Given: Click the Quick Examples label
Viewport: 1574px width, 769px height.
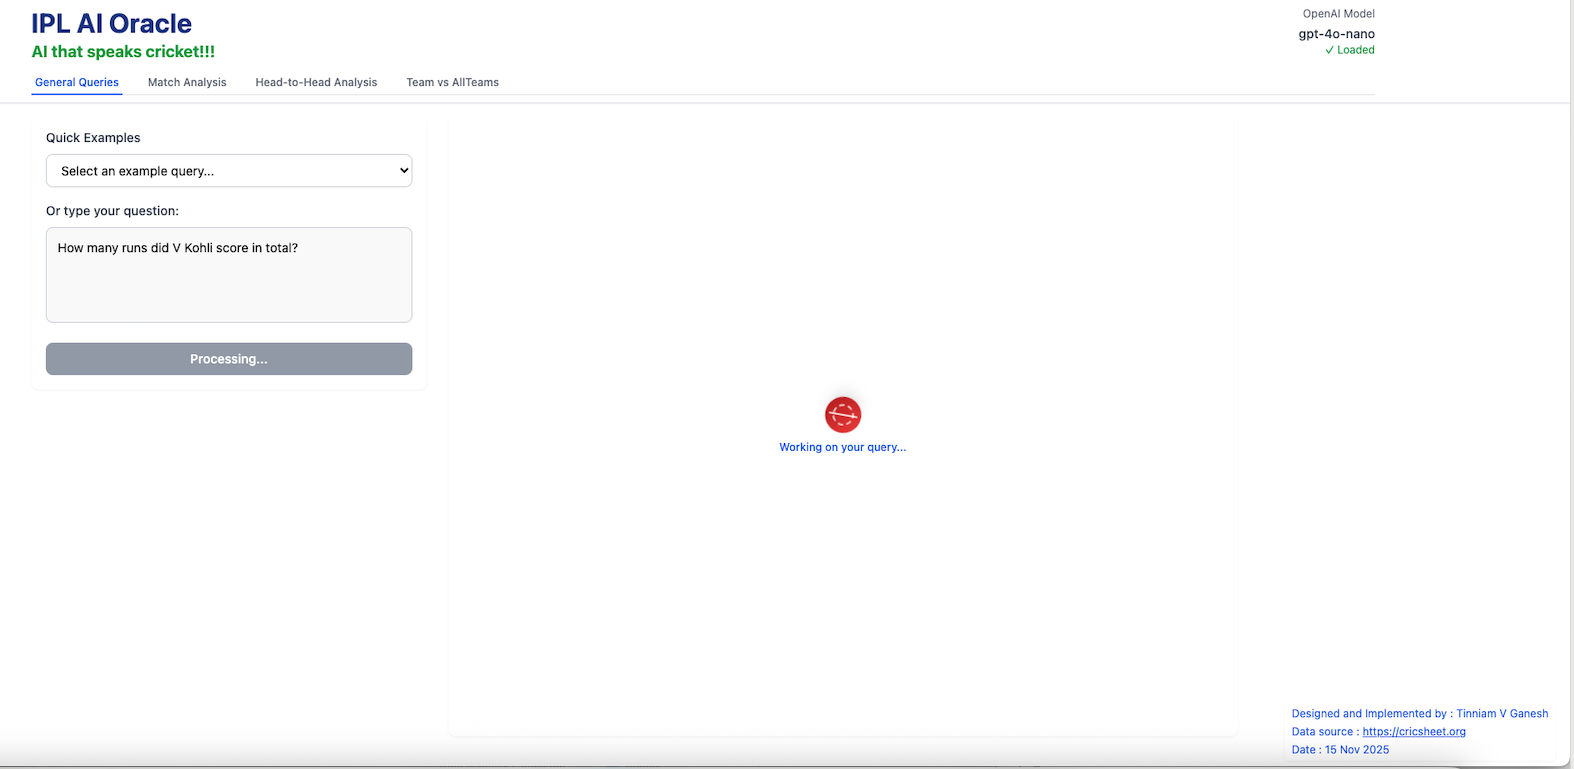Looking at the screenshot, I should tap(93, 138).
